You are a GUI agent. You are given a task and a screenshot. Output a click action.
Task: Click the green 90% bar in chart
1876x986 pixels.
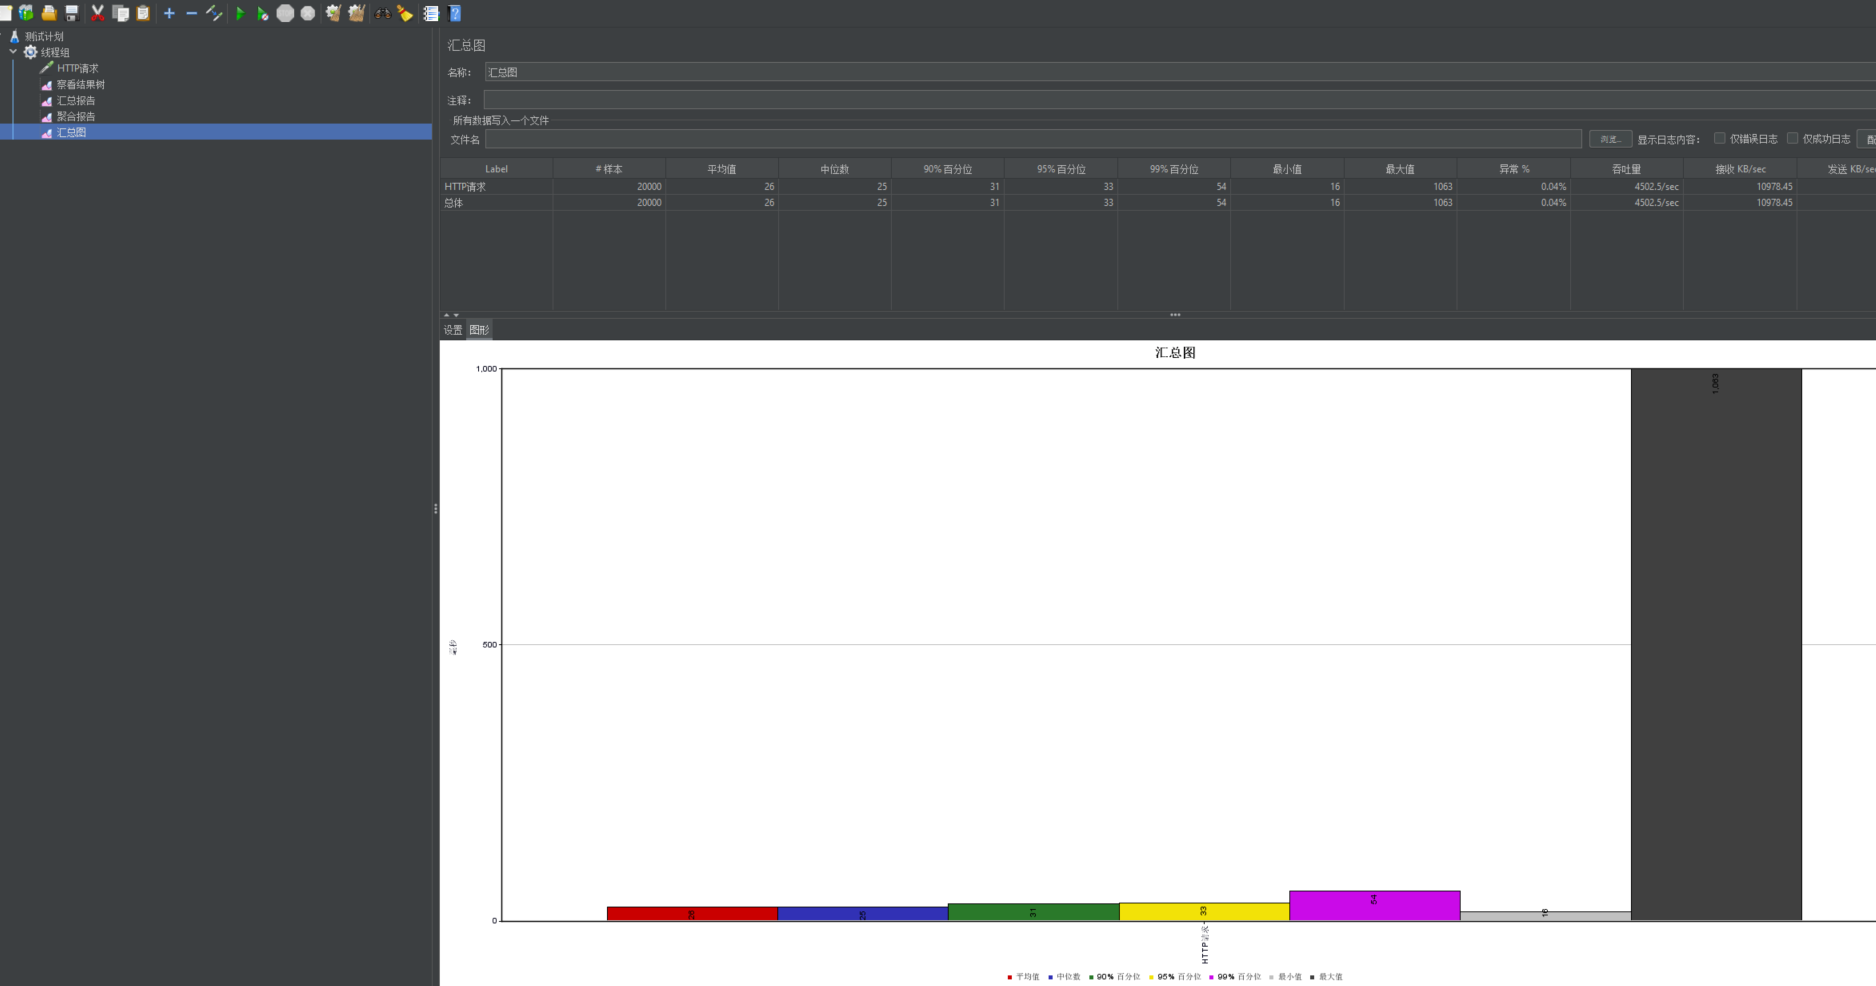point(1034,912)
